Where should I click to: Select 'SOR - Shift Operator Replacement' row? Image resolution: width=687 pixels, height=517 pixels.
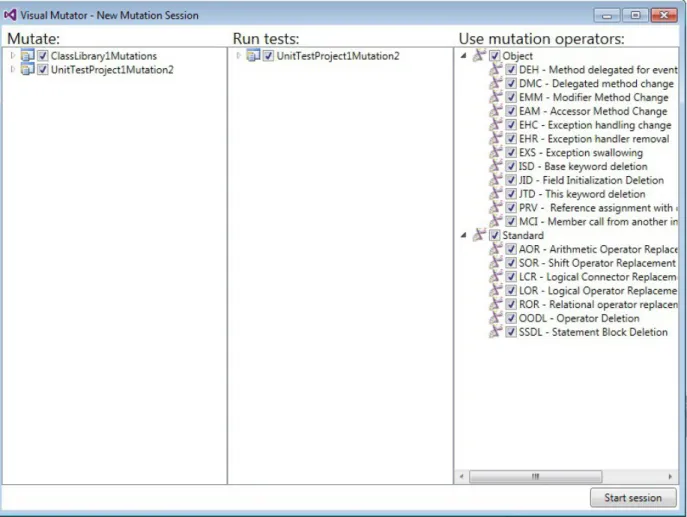597,263
